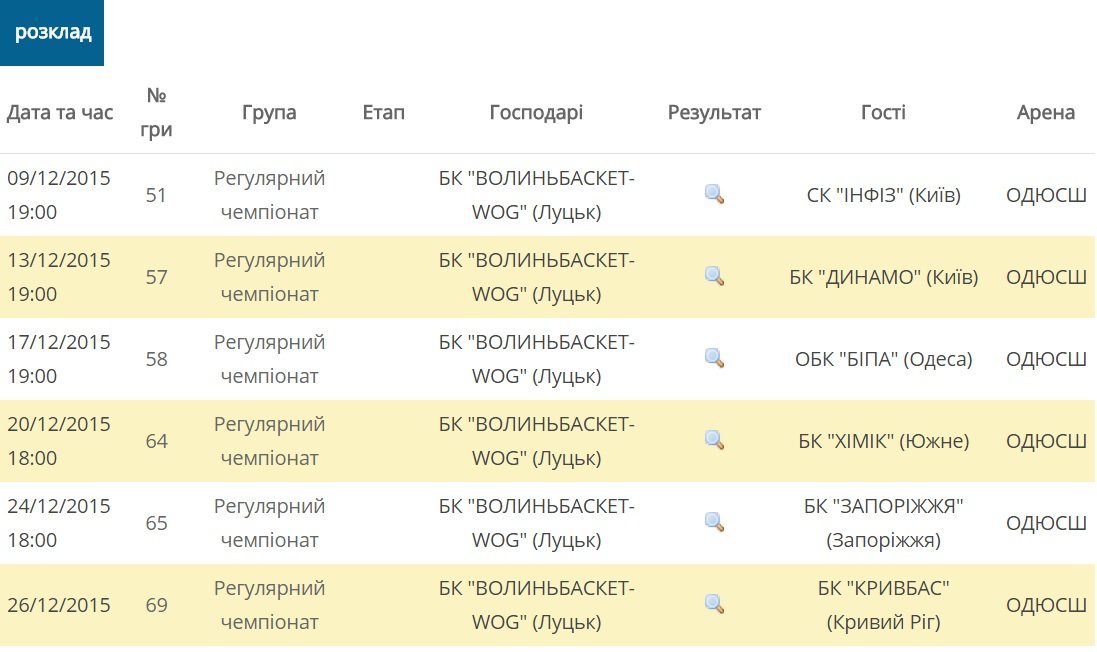Open the розклад tab
Viewport: 1097px width, 652px height.
(x=52, y=32)
